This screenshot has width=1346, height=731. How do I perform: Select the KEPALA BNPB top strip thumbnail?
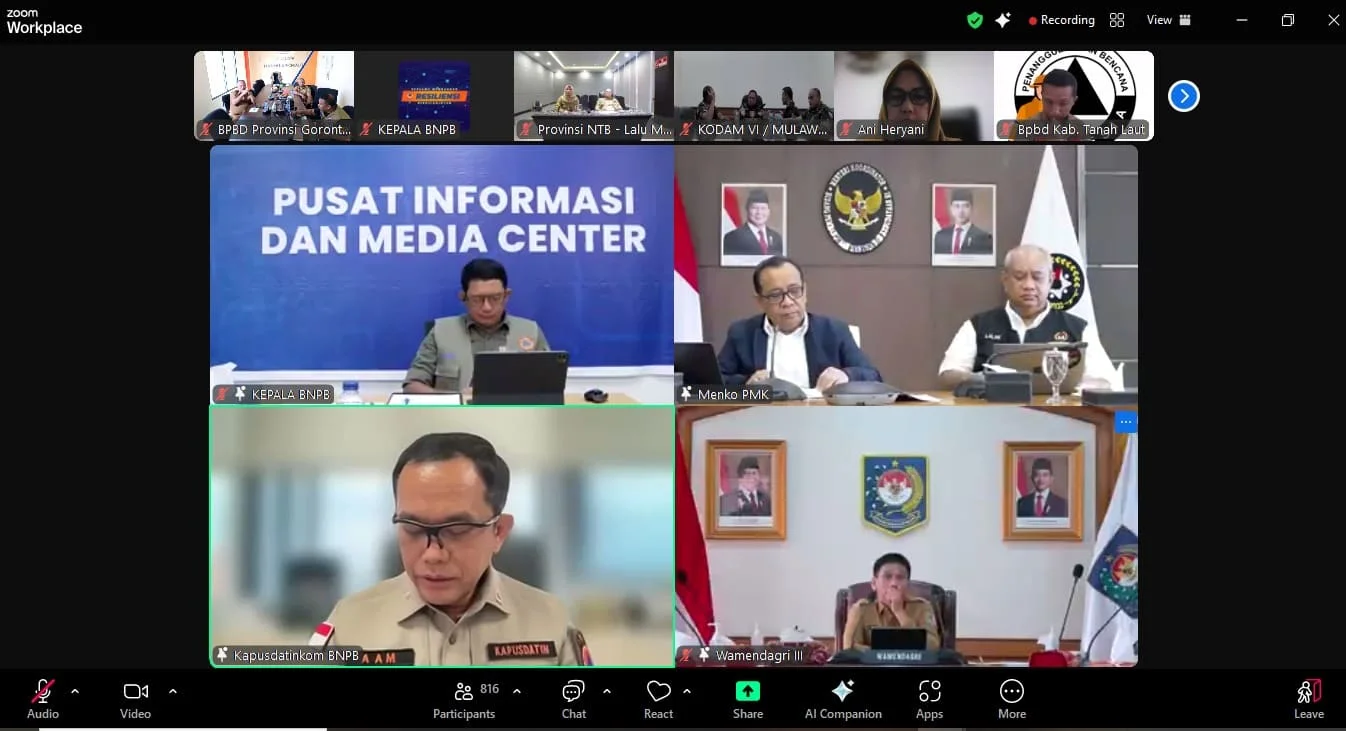[x=434, y=96]
